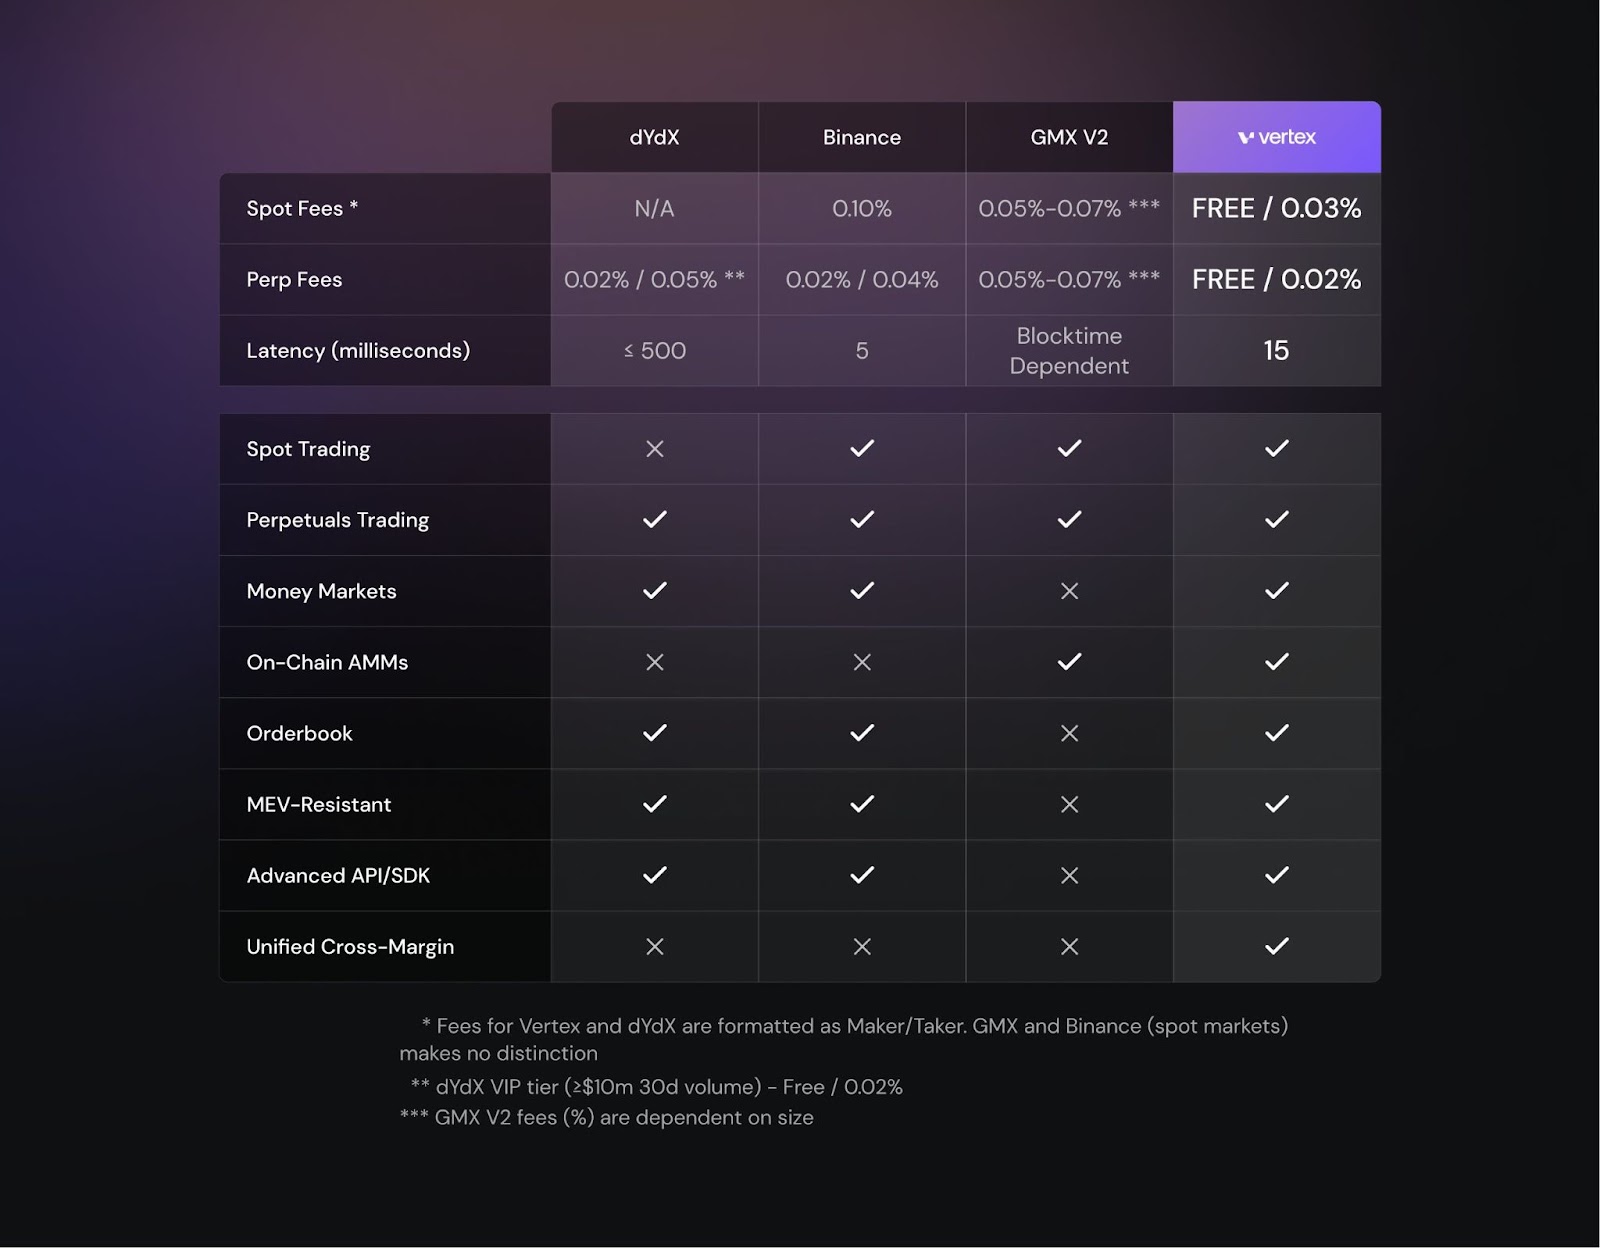The height and width of the screenshot is (1248, 1600).
Task: Click the GMX V2 Spot Trading checkmark
Action: (1069, 449)
